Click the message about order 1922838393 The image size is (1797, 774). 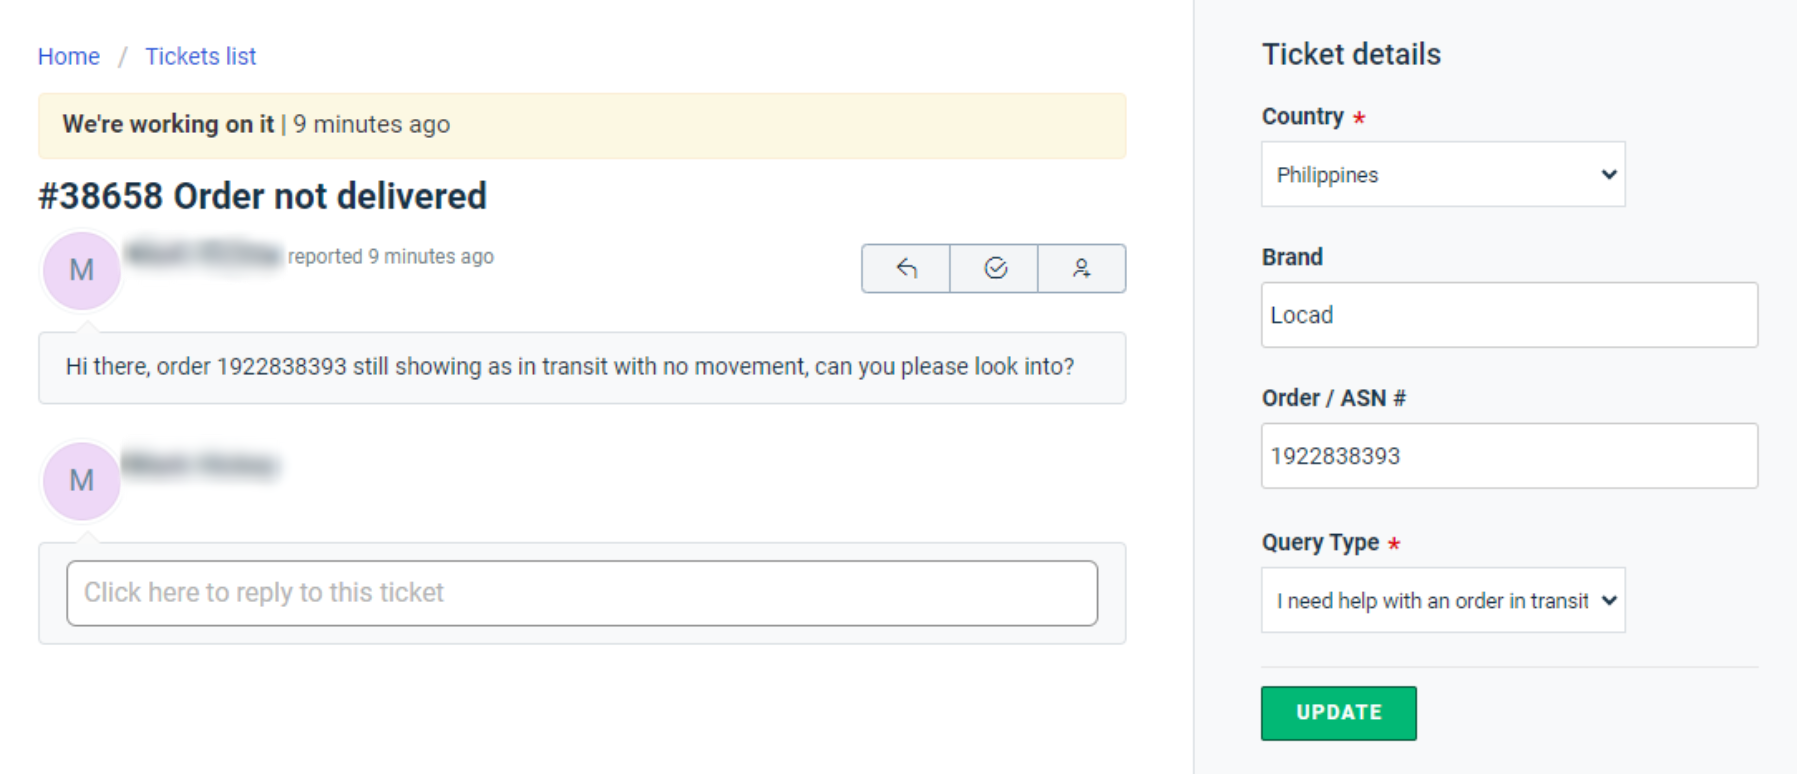[x=570, y=367]
